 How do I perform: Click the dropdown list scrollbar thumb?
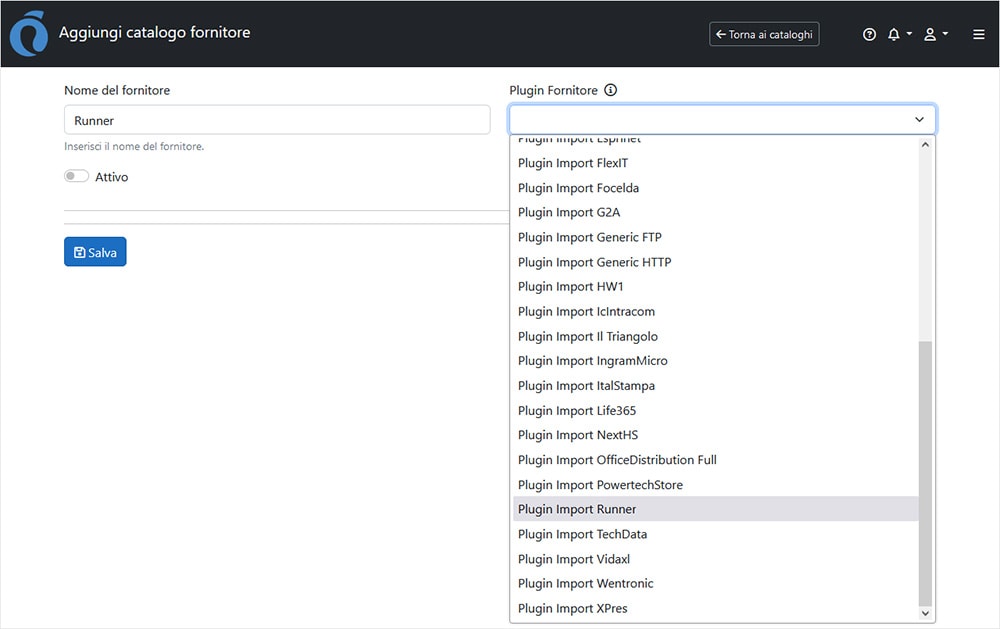925,470
